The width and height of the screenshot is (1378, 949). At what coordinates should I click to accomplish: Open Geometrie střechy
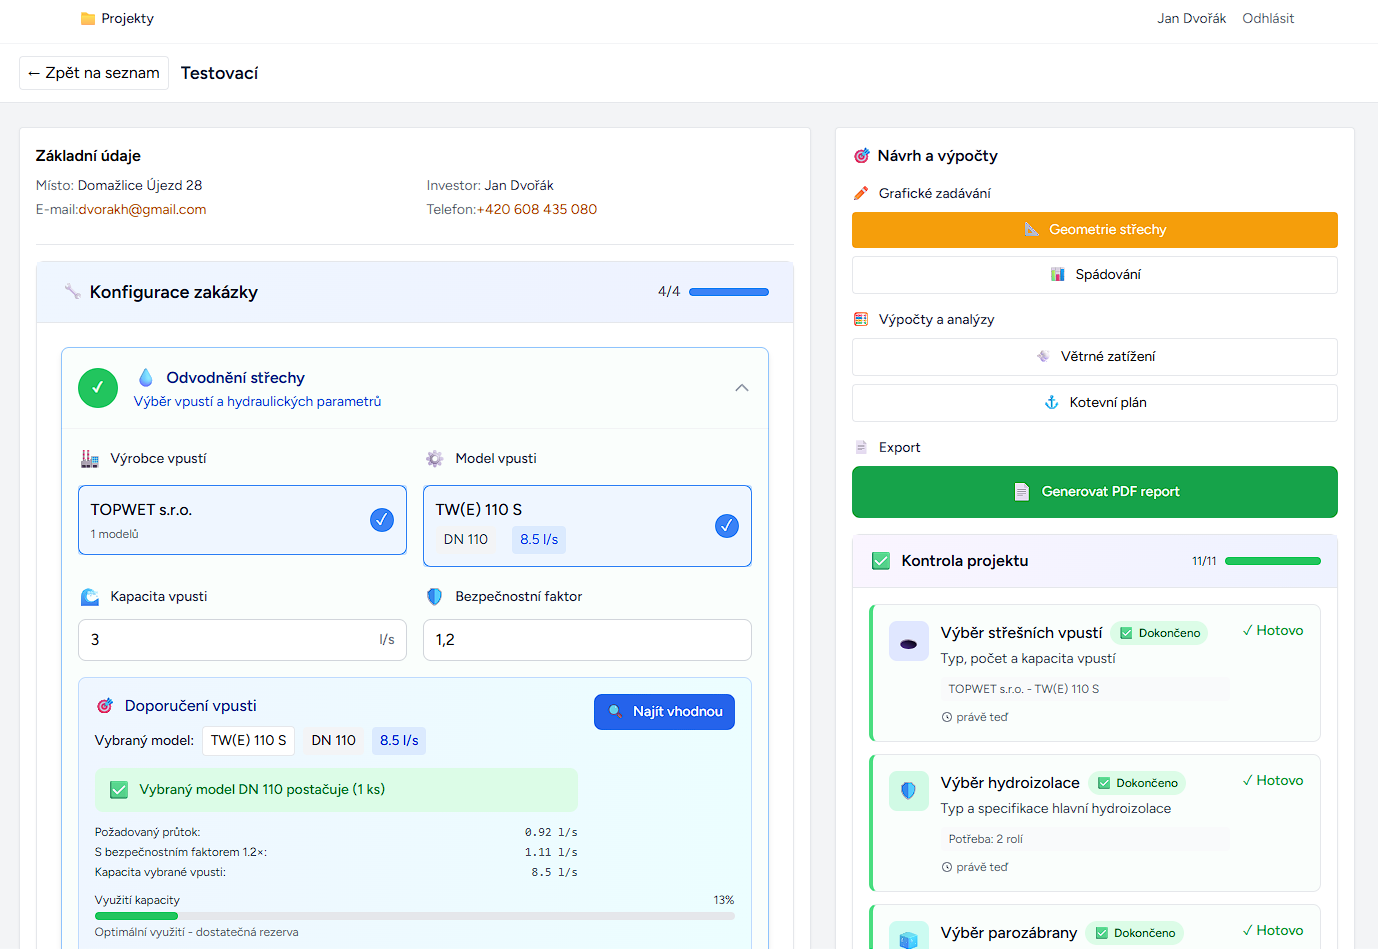[x=1095, y=230]
